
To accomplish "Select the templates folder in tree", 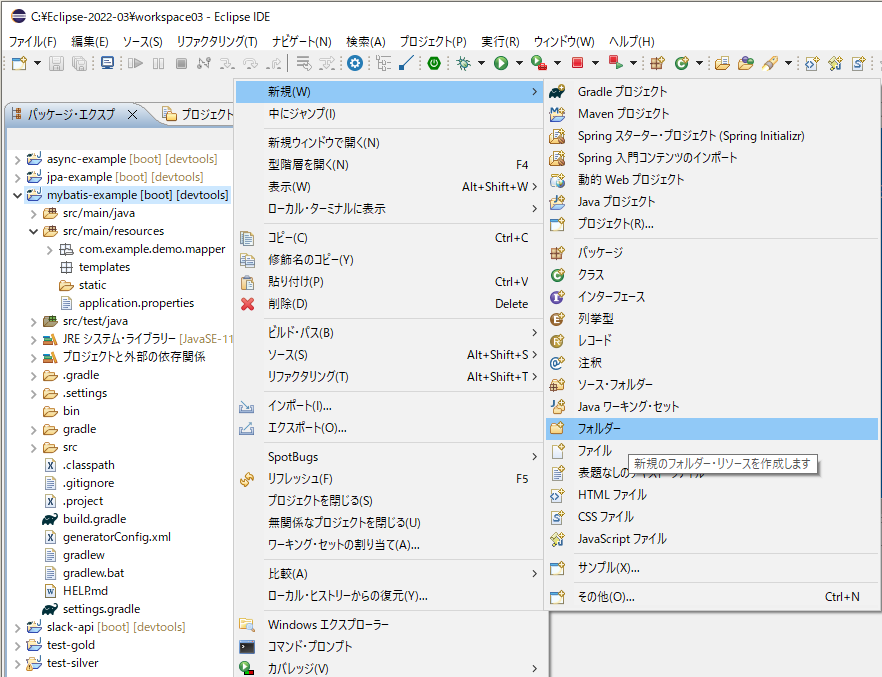I will coord(104,267).
